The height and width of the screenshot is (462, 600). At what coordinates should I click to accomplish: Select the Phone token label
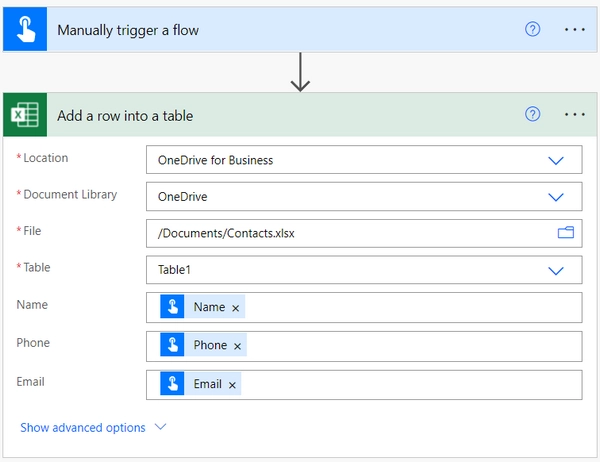click(x=210, y=345)
